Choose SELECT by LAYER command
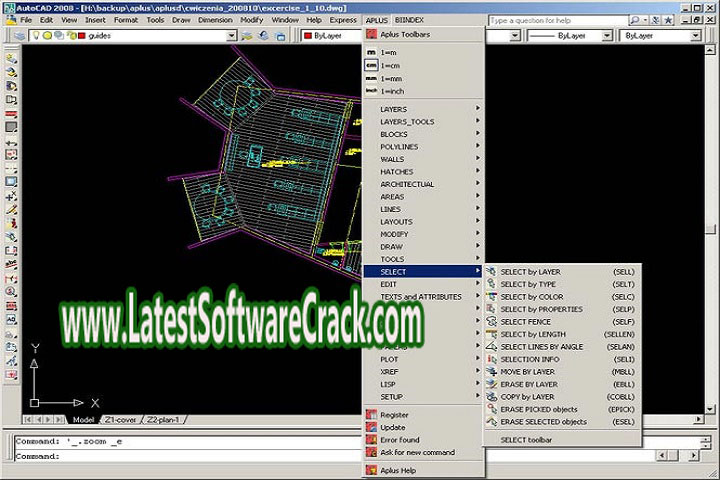Image resolution: width=720 pixels, height=480 pixels. click(562, 272)
